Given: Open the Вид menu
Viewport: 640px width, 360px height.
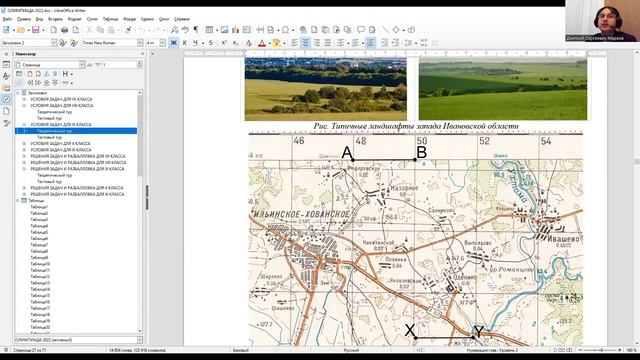Looking at the screenshot, I should pos(39,19).
